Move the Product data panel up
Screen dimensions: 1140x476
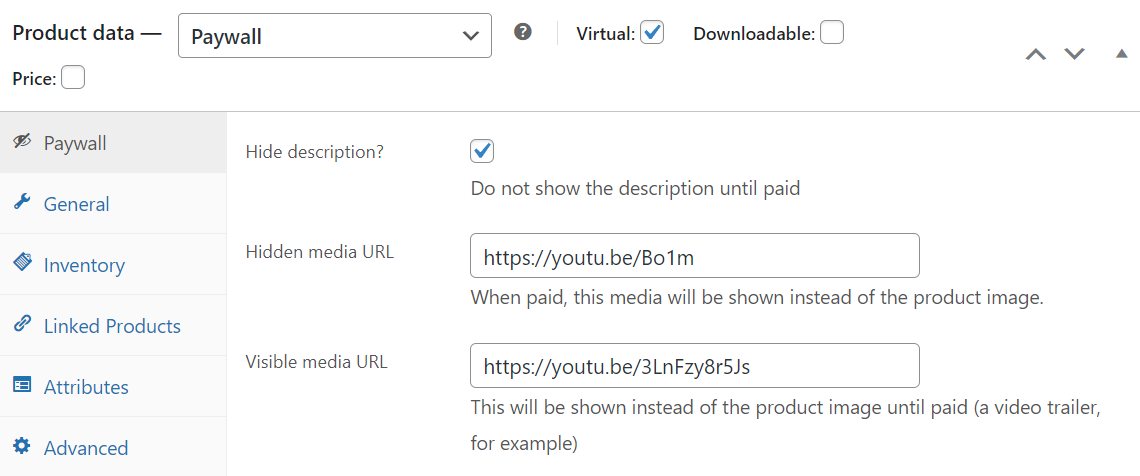pos(1035,55)
